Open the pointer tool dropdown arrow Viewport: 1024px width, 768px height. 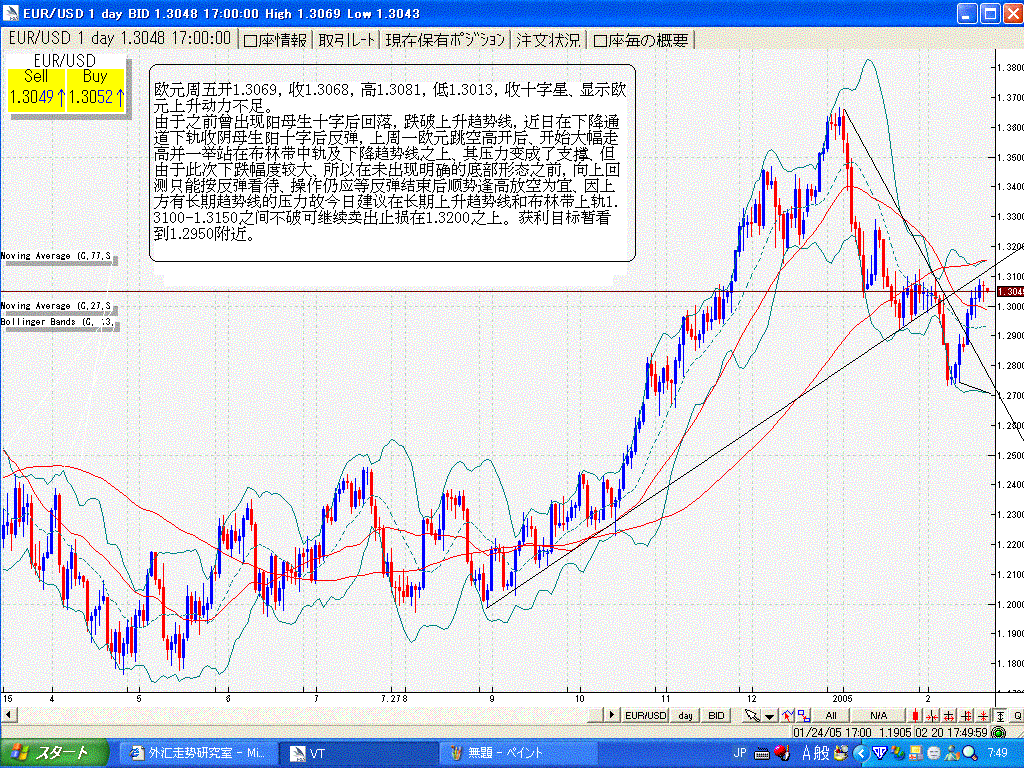pos(770,716)
